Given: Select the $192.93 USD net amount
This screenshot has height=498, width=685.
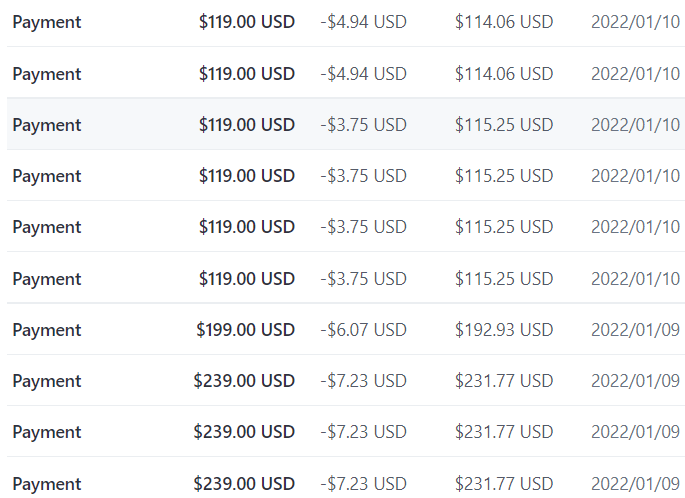Looking at the screenshot, I should tap(504, 330).
